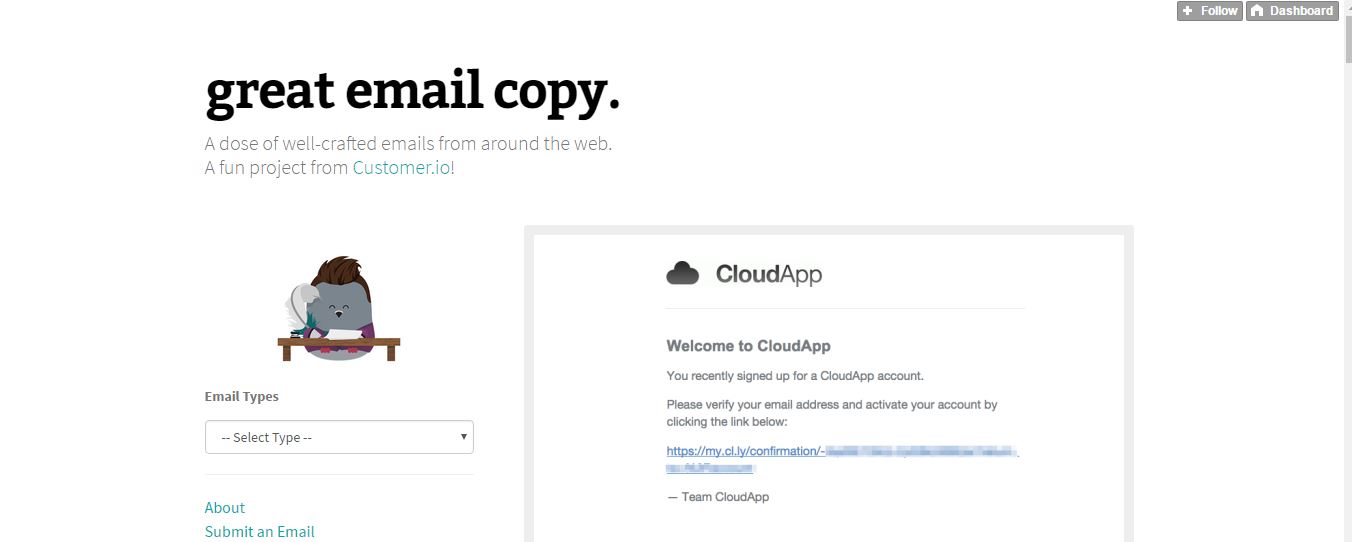
Task: Click the Submit an Email link
Action: coord(260,531)
